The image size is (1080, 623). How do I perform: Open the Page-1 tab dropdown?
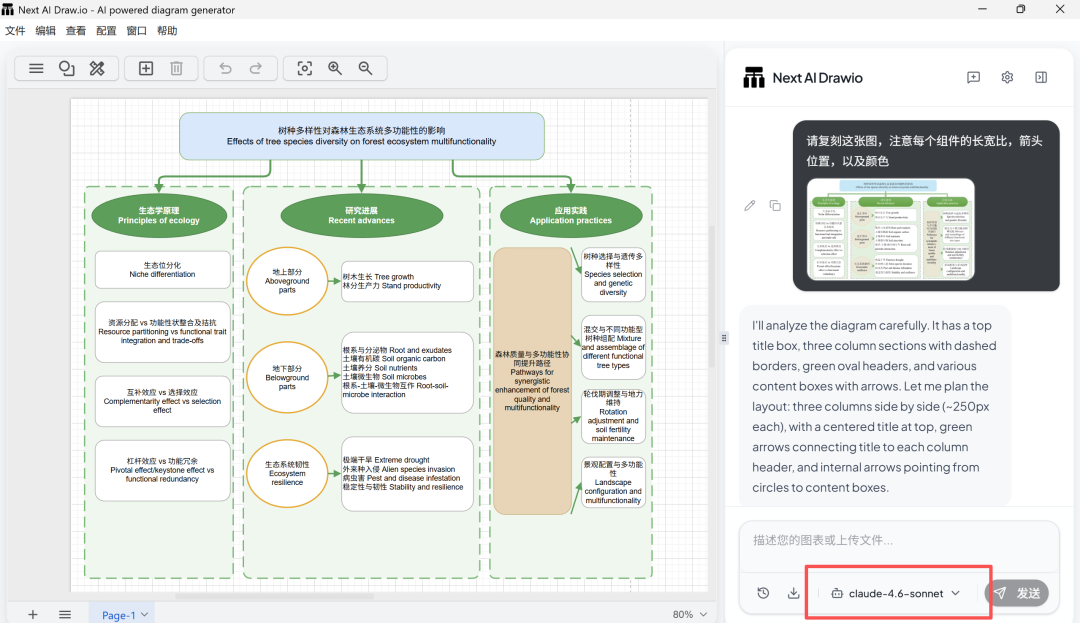[x=125, y=614]
